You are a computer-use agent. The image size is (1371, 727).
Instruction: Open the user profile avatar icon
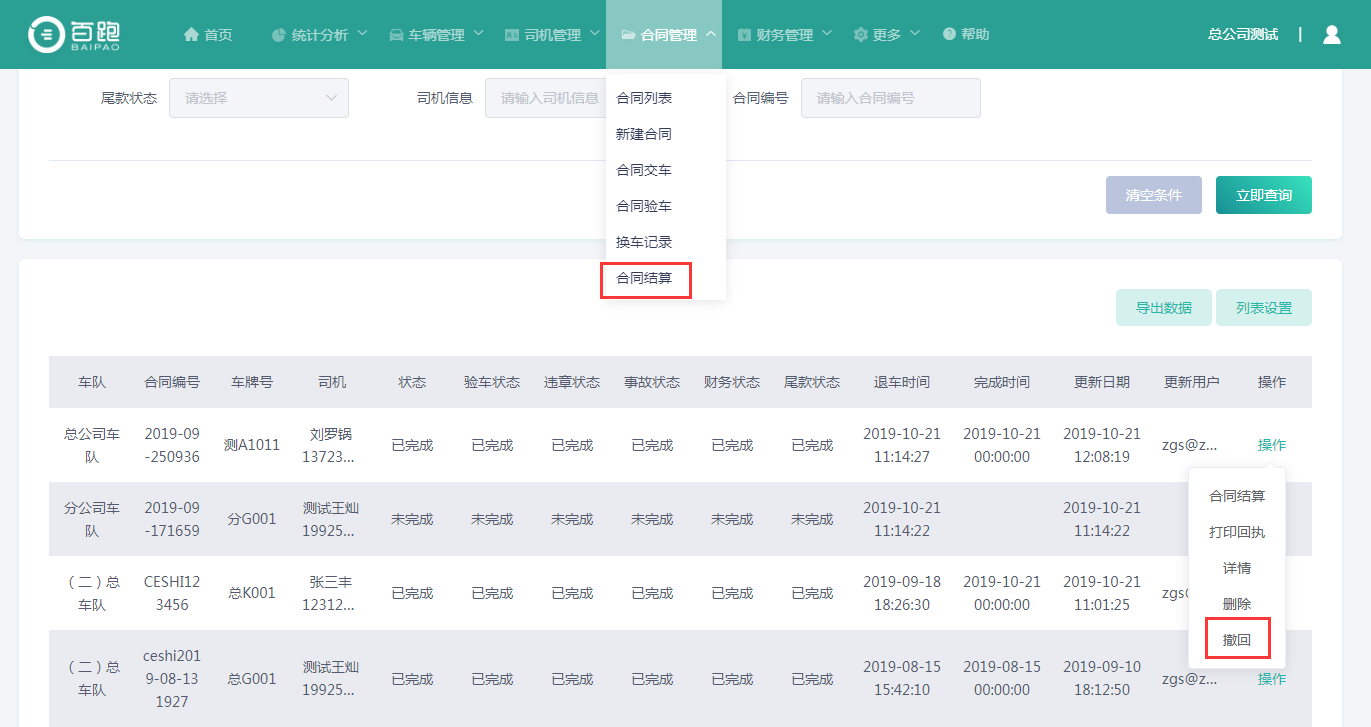click(1331, 34)
